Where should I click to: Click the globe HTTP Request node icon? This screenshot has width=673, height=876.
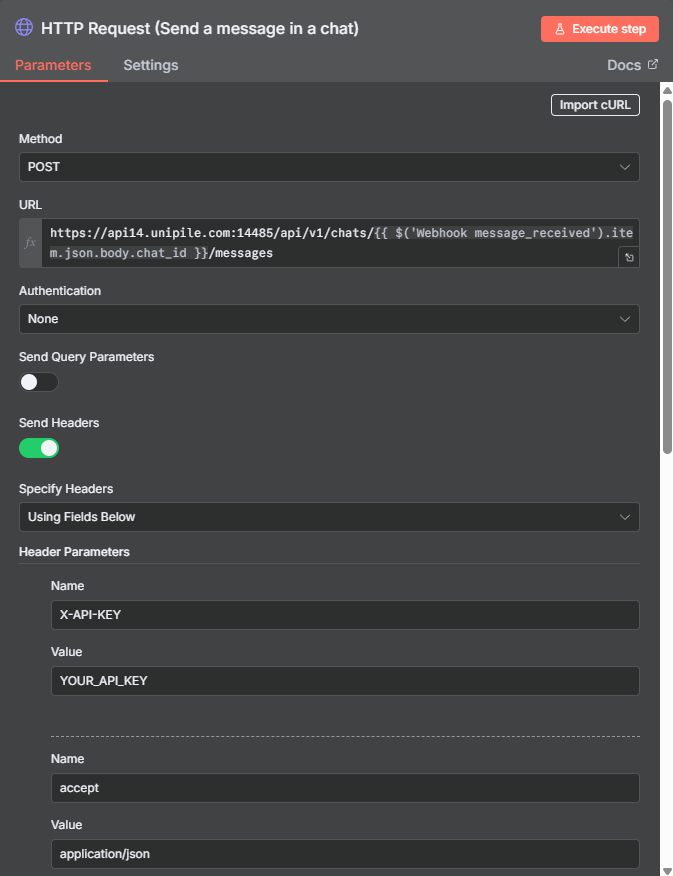point(24,27)
